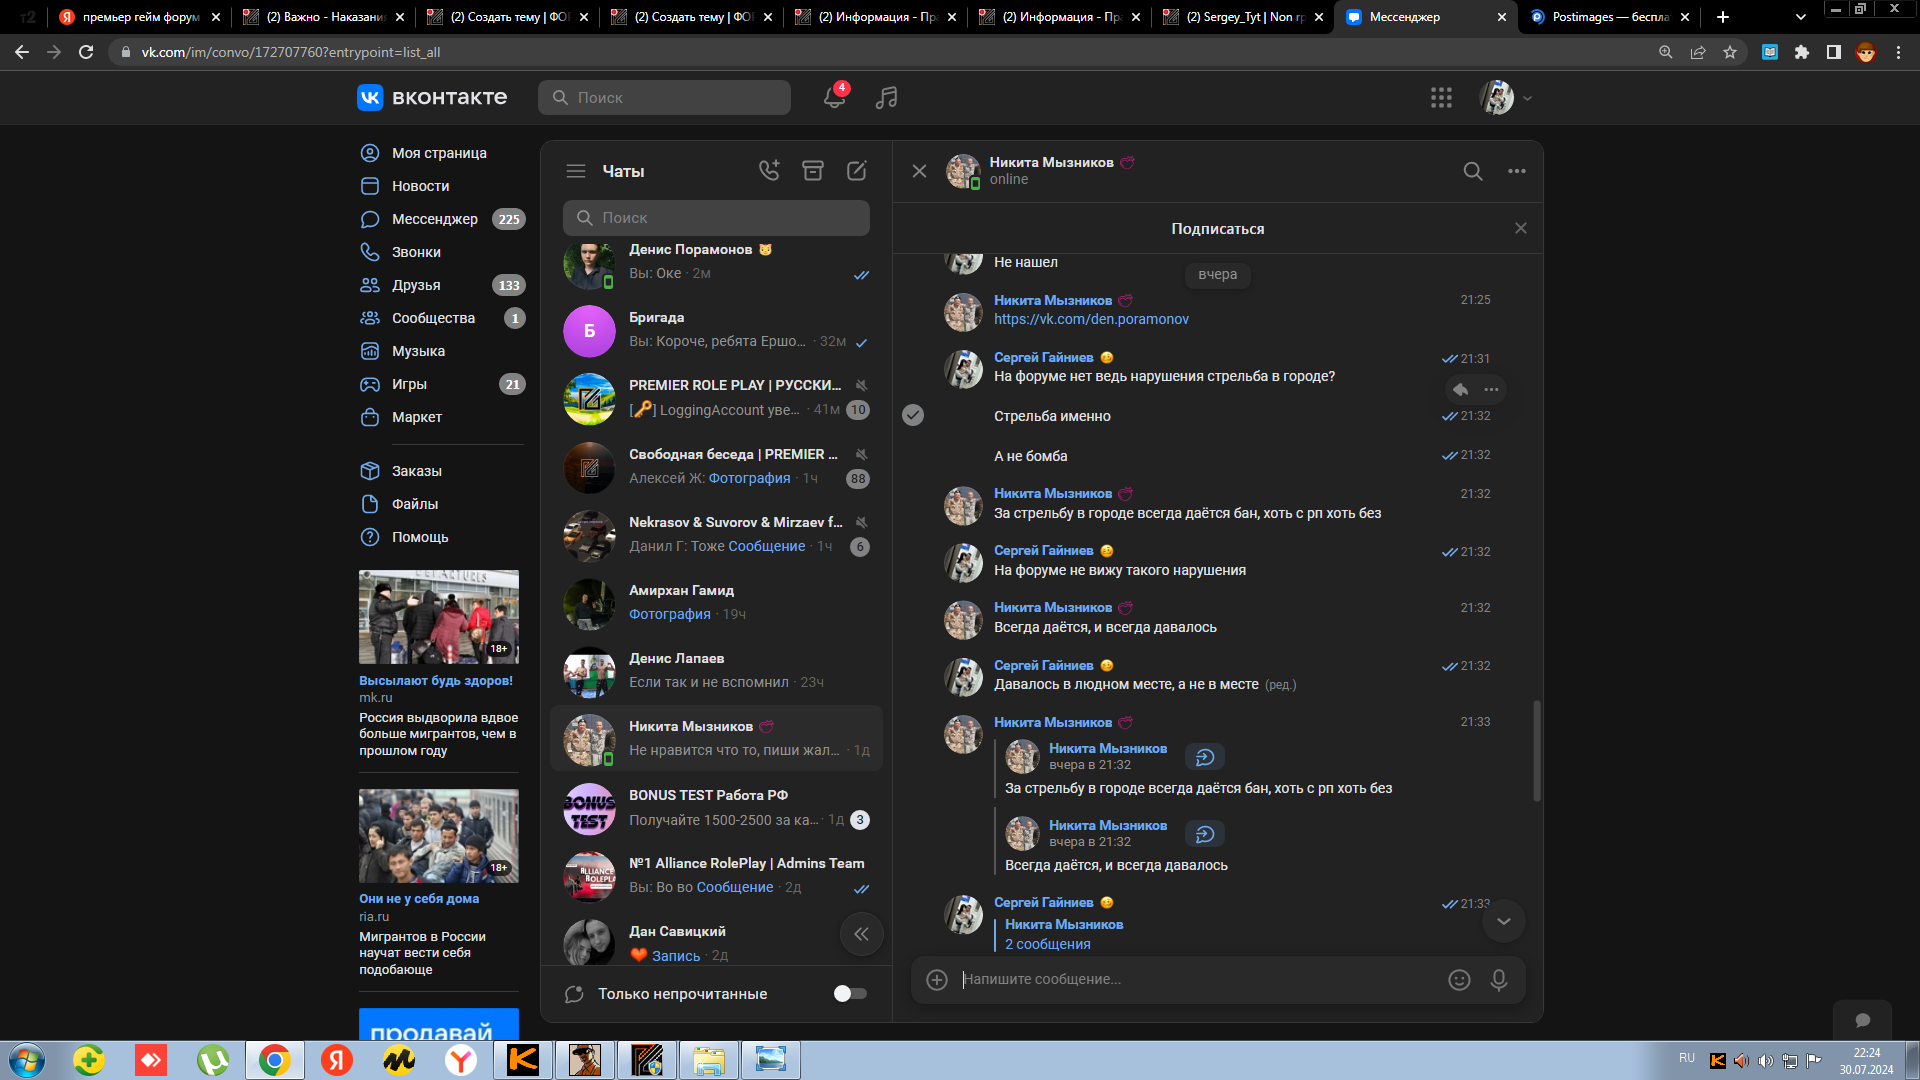Open the chats archive icon

point(813,171)
